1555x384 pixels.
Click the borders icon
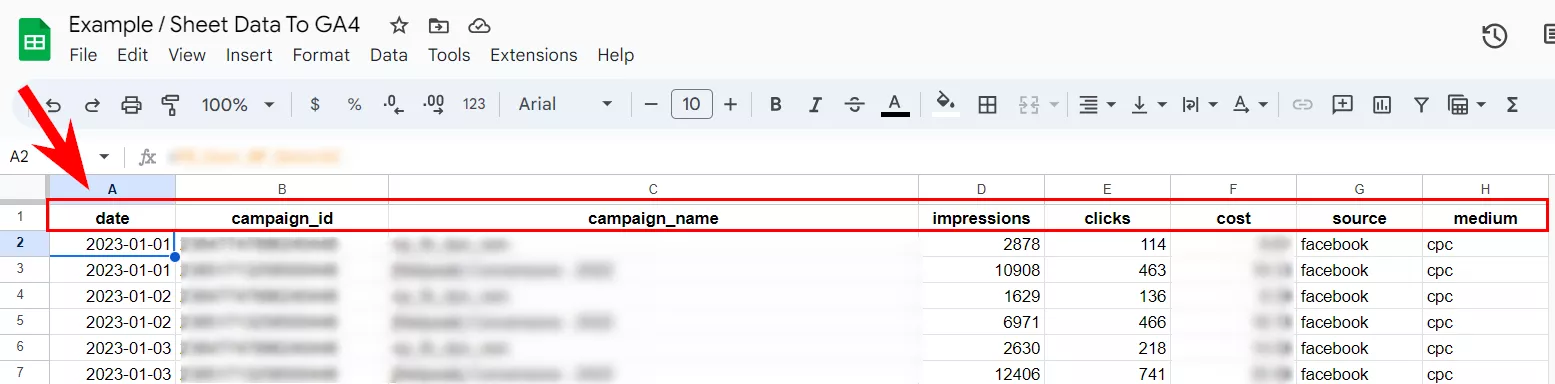pos(987,104)
